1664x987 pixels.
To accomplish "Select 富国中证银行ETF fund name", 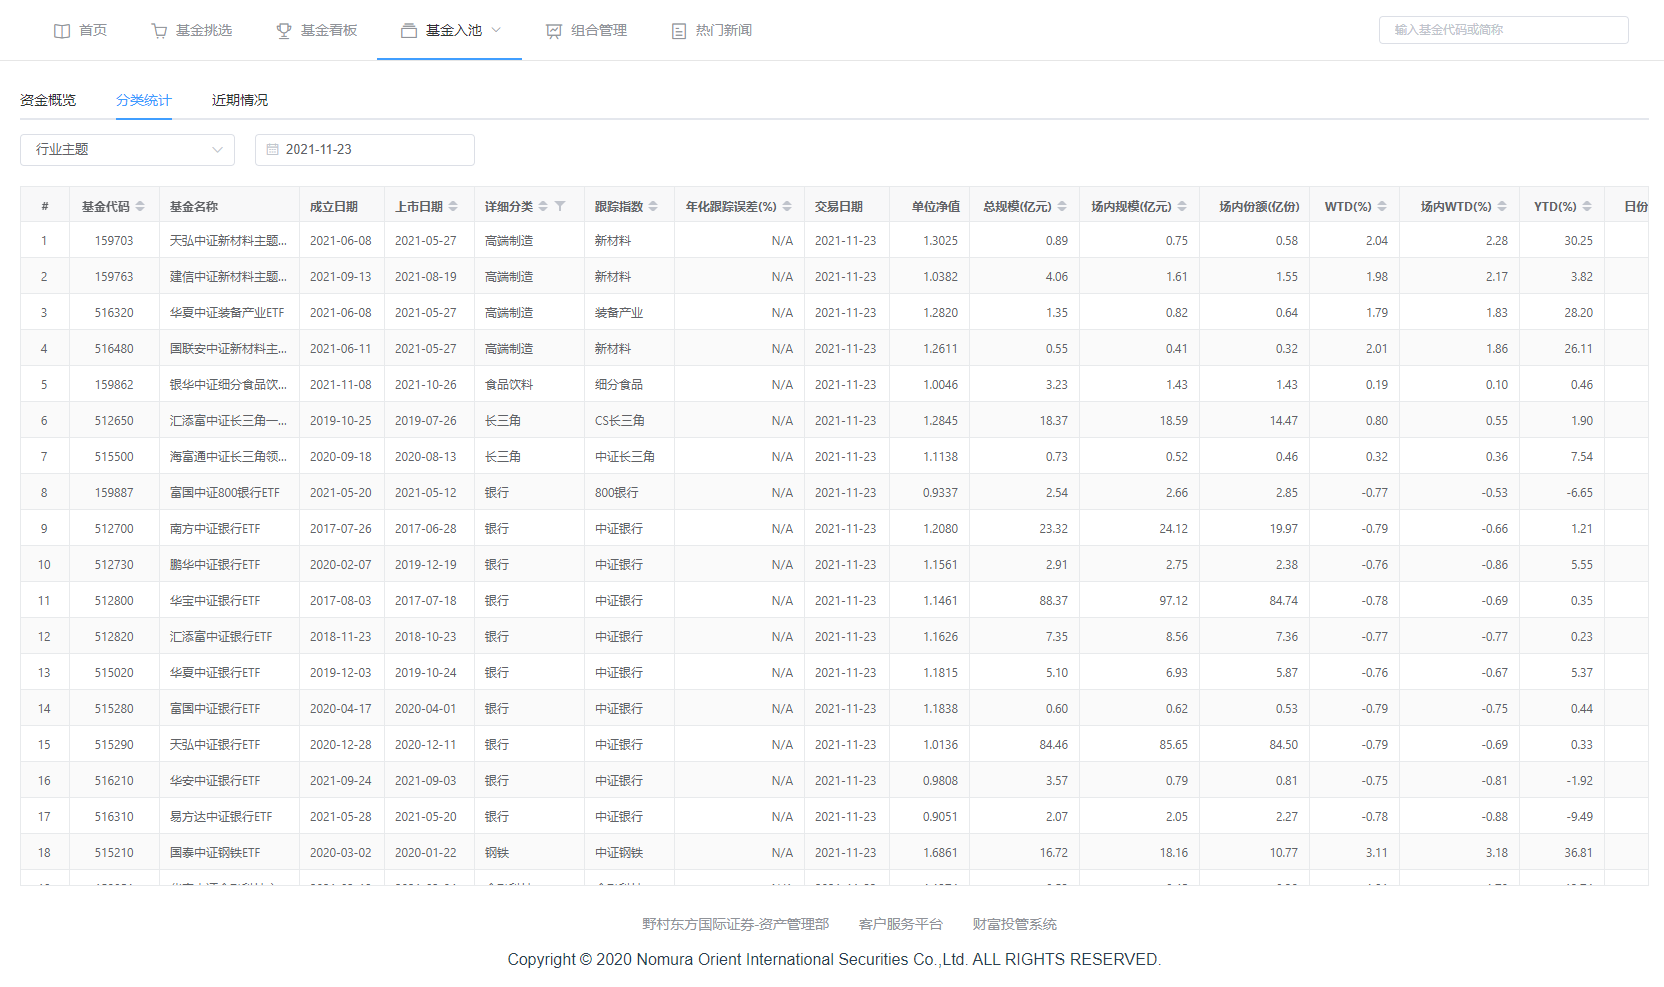I will pyautogui.click(x=215, y=709).
